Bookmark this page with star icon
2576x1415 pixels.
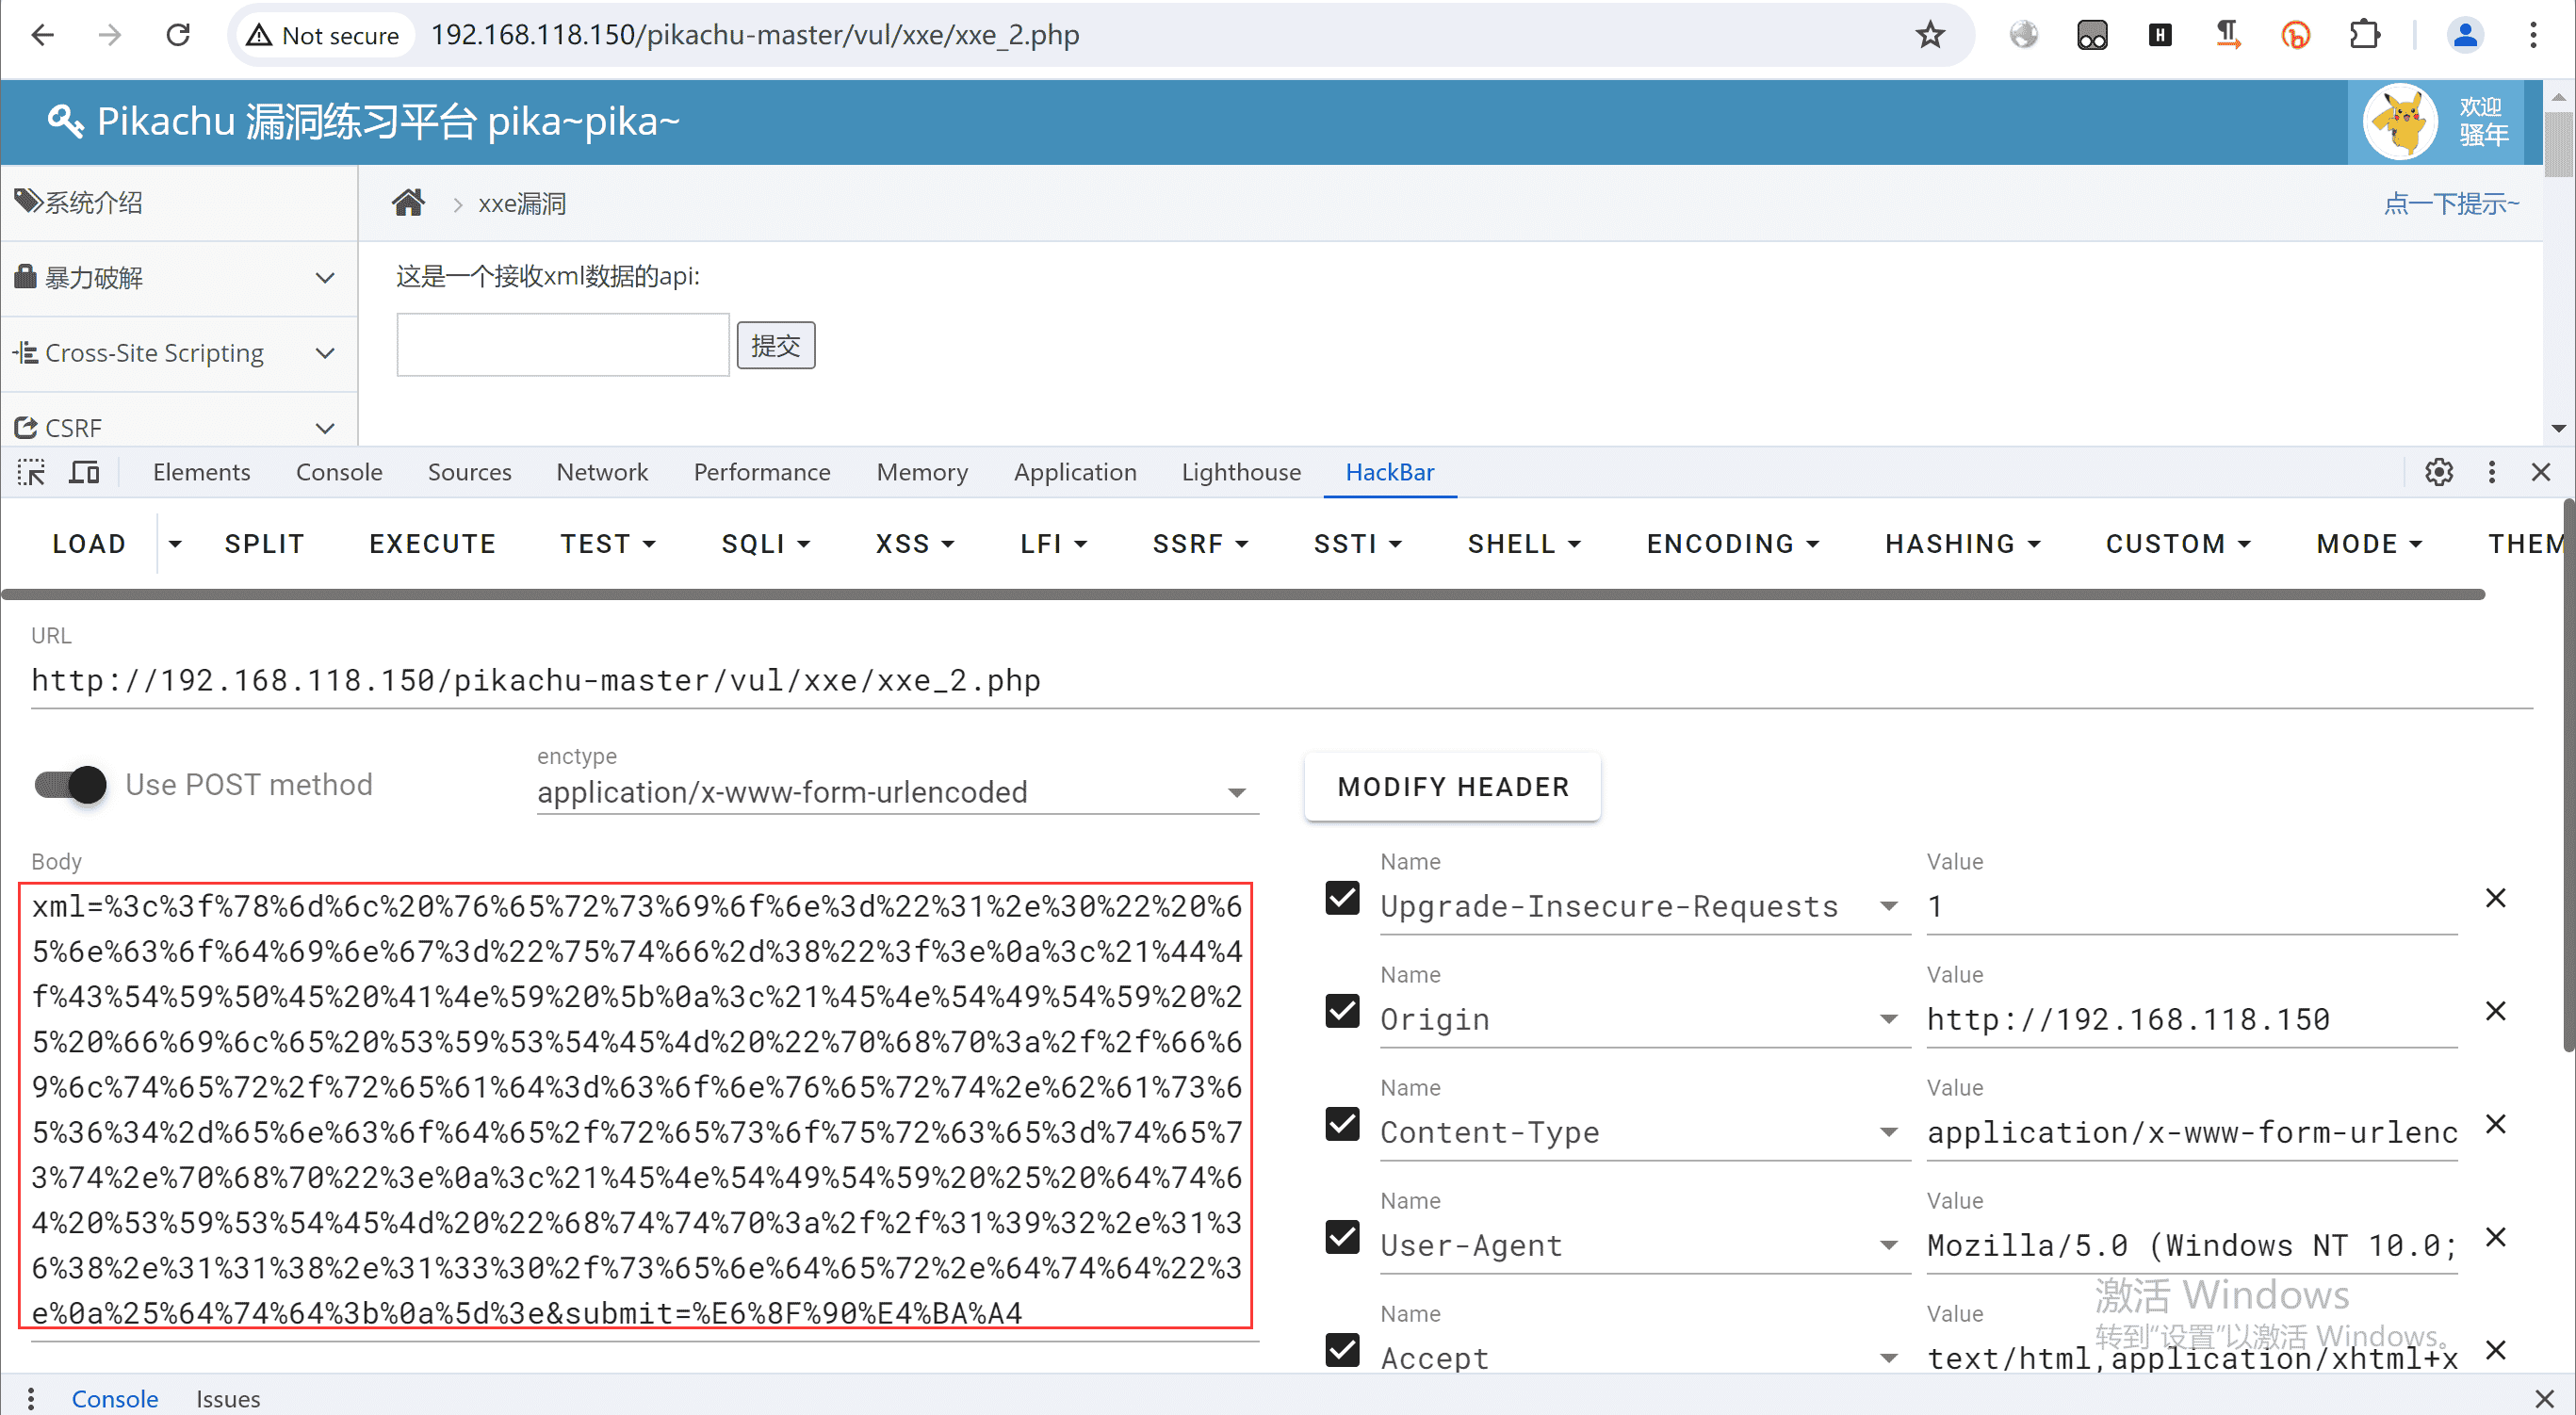(1929, 35)
